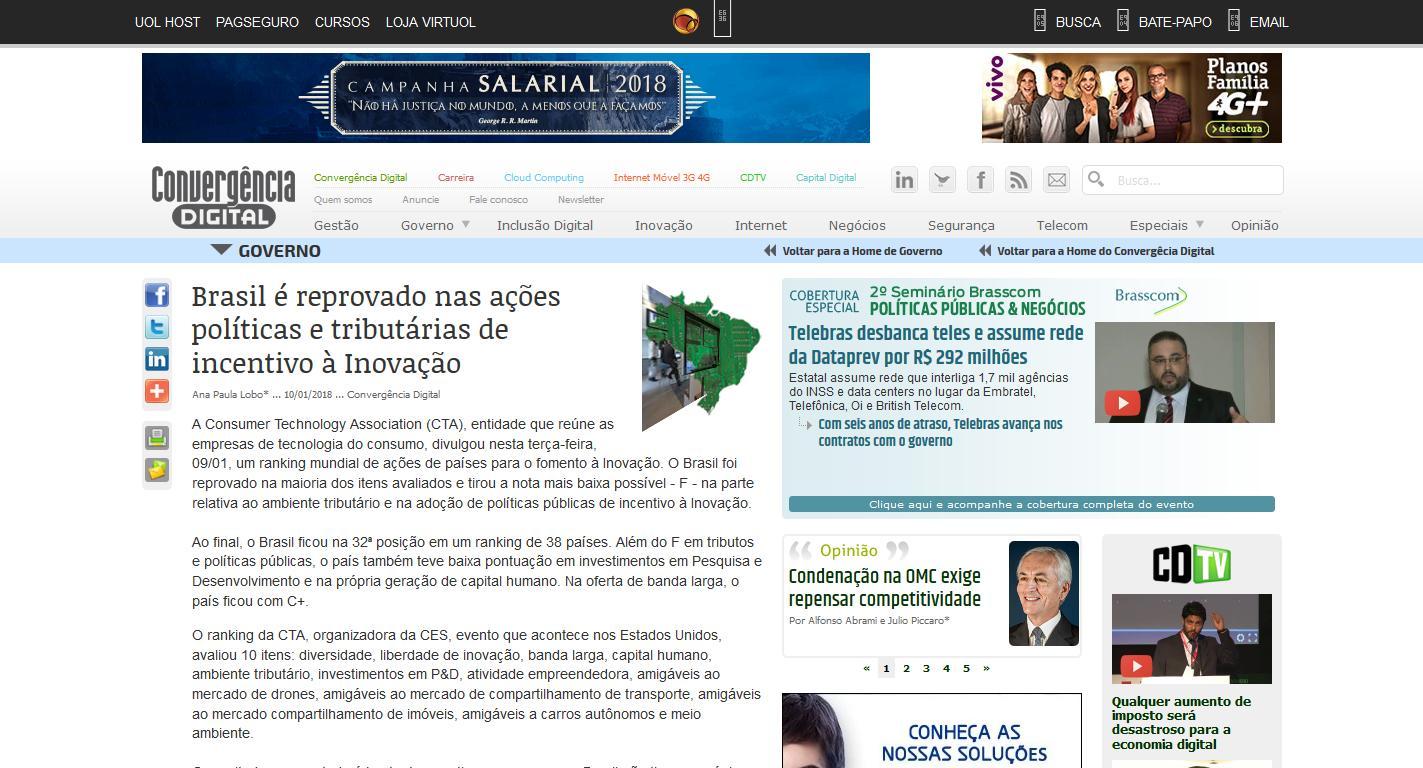Screen dimensions: 1423x768
Task: Click the CURSOS link in the top bar
Action: click(342, 22)
